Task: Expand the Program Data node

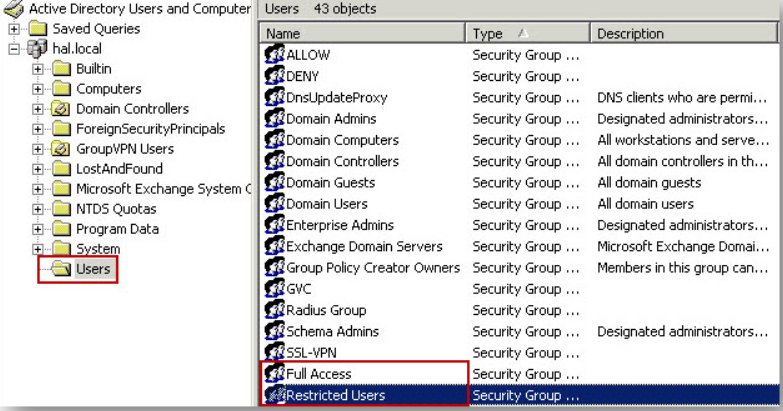Action: point(37,229)
